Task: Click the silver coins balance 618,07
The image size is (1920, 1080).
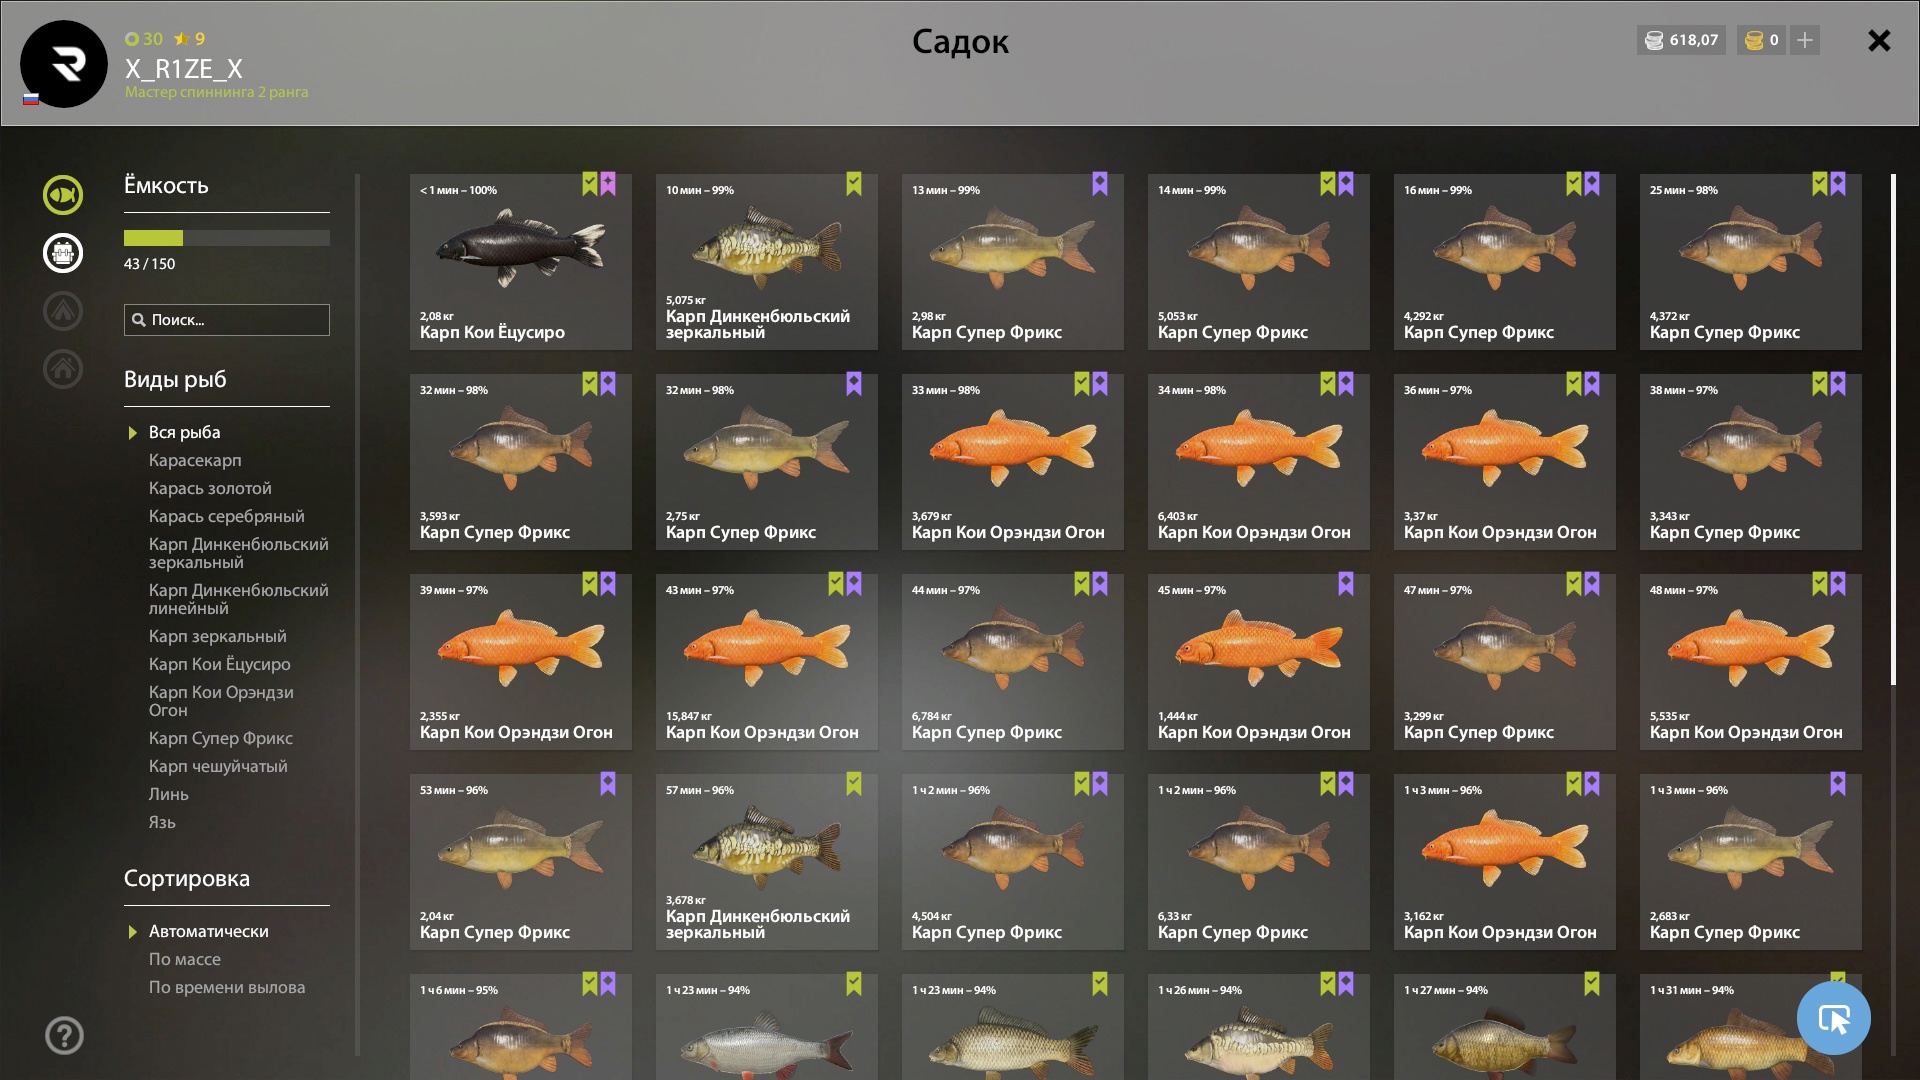Action: point(1681,40)
